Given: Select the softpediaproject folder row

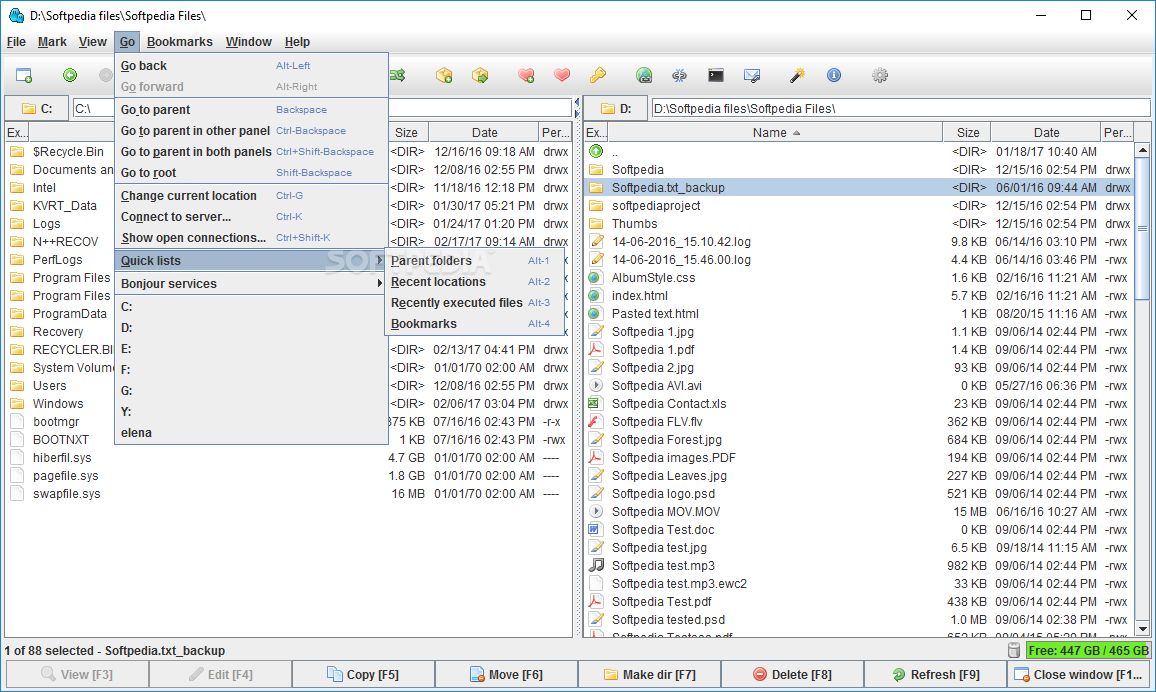Looking at the screenshot, I should (860, 206).
